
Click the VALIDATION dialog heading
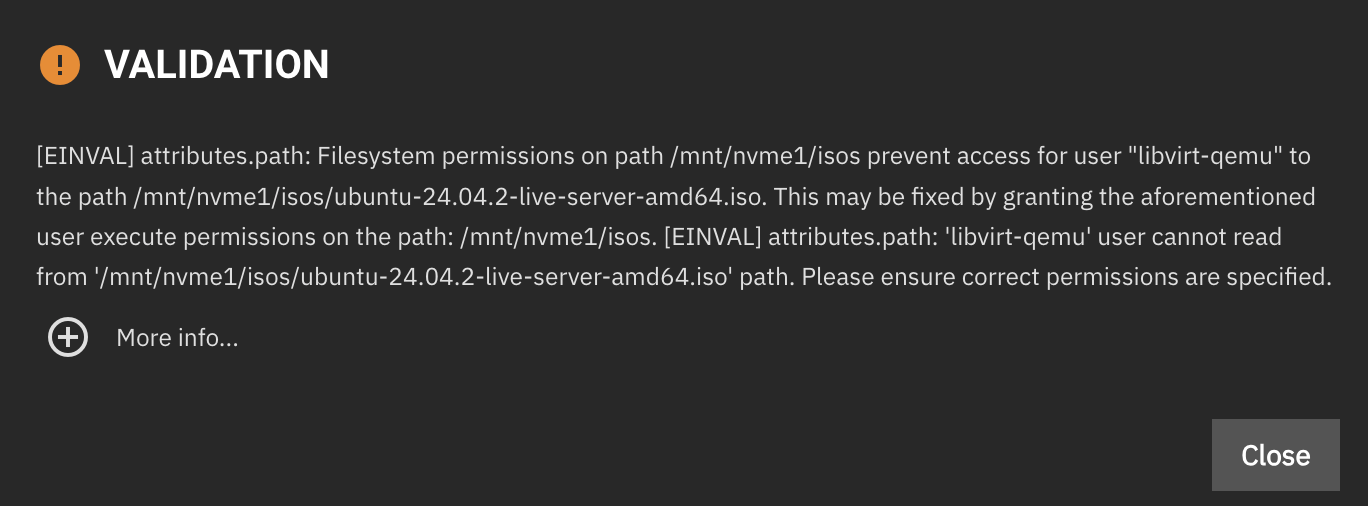tap(217, 65)
